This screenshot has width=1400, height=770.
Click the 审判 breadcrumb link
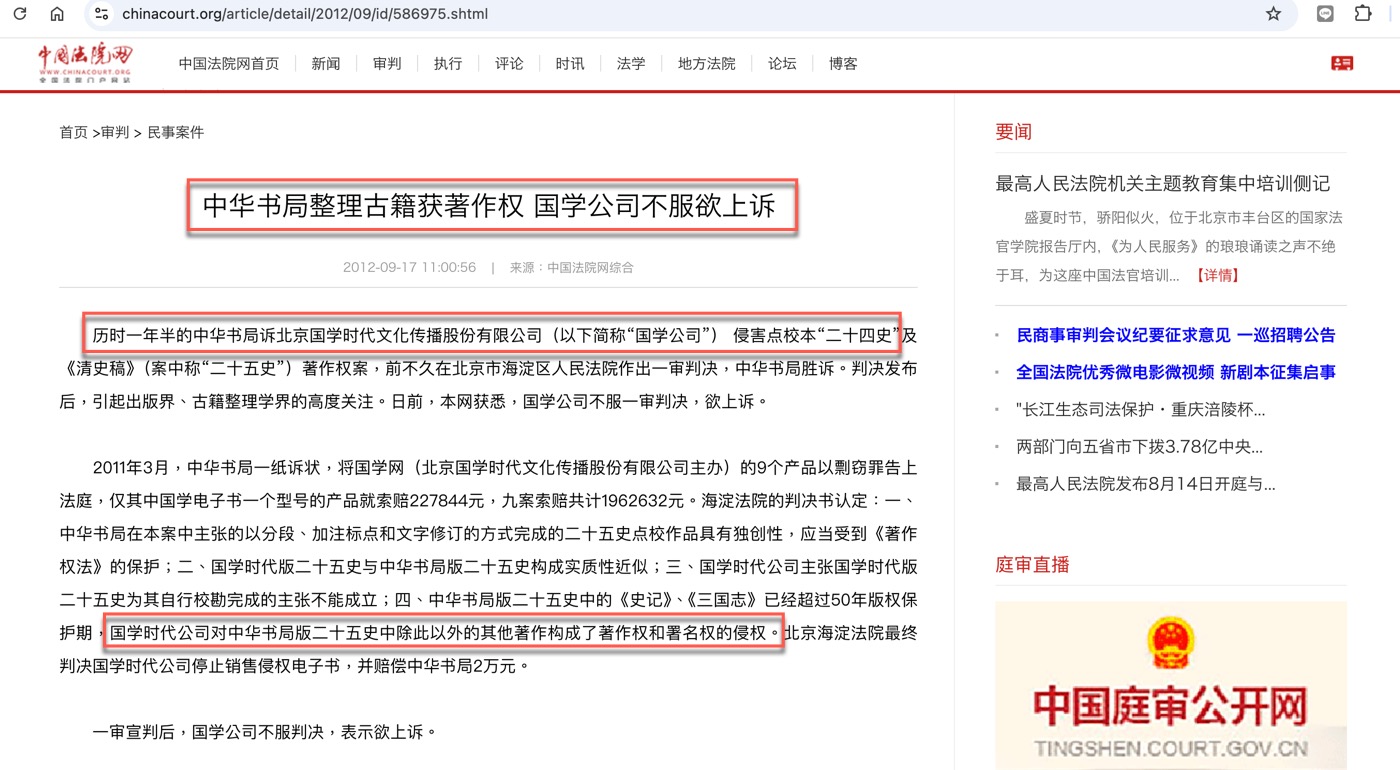point(115,132)
